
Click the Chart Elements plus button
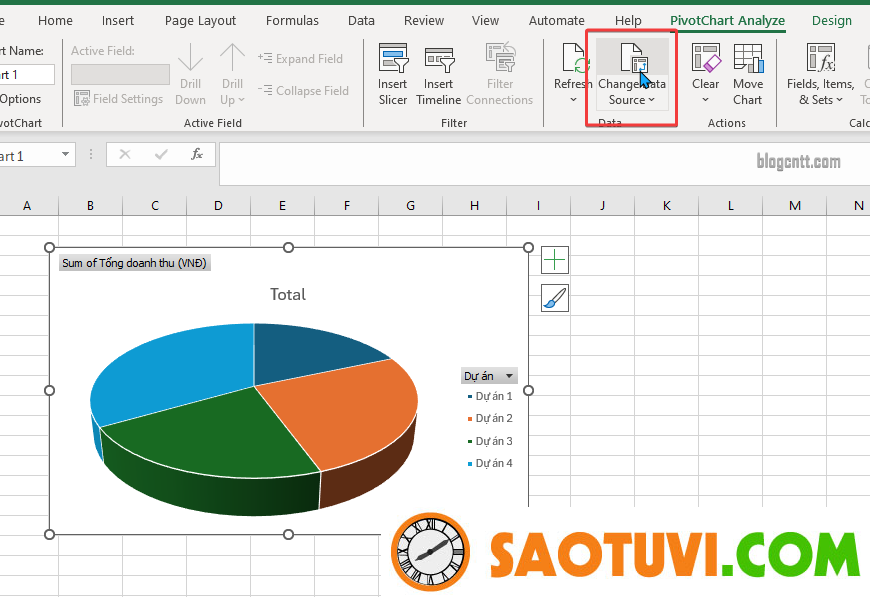555,260
